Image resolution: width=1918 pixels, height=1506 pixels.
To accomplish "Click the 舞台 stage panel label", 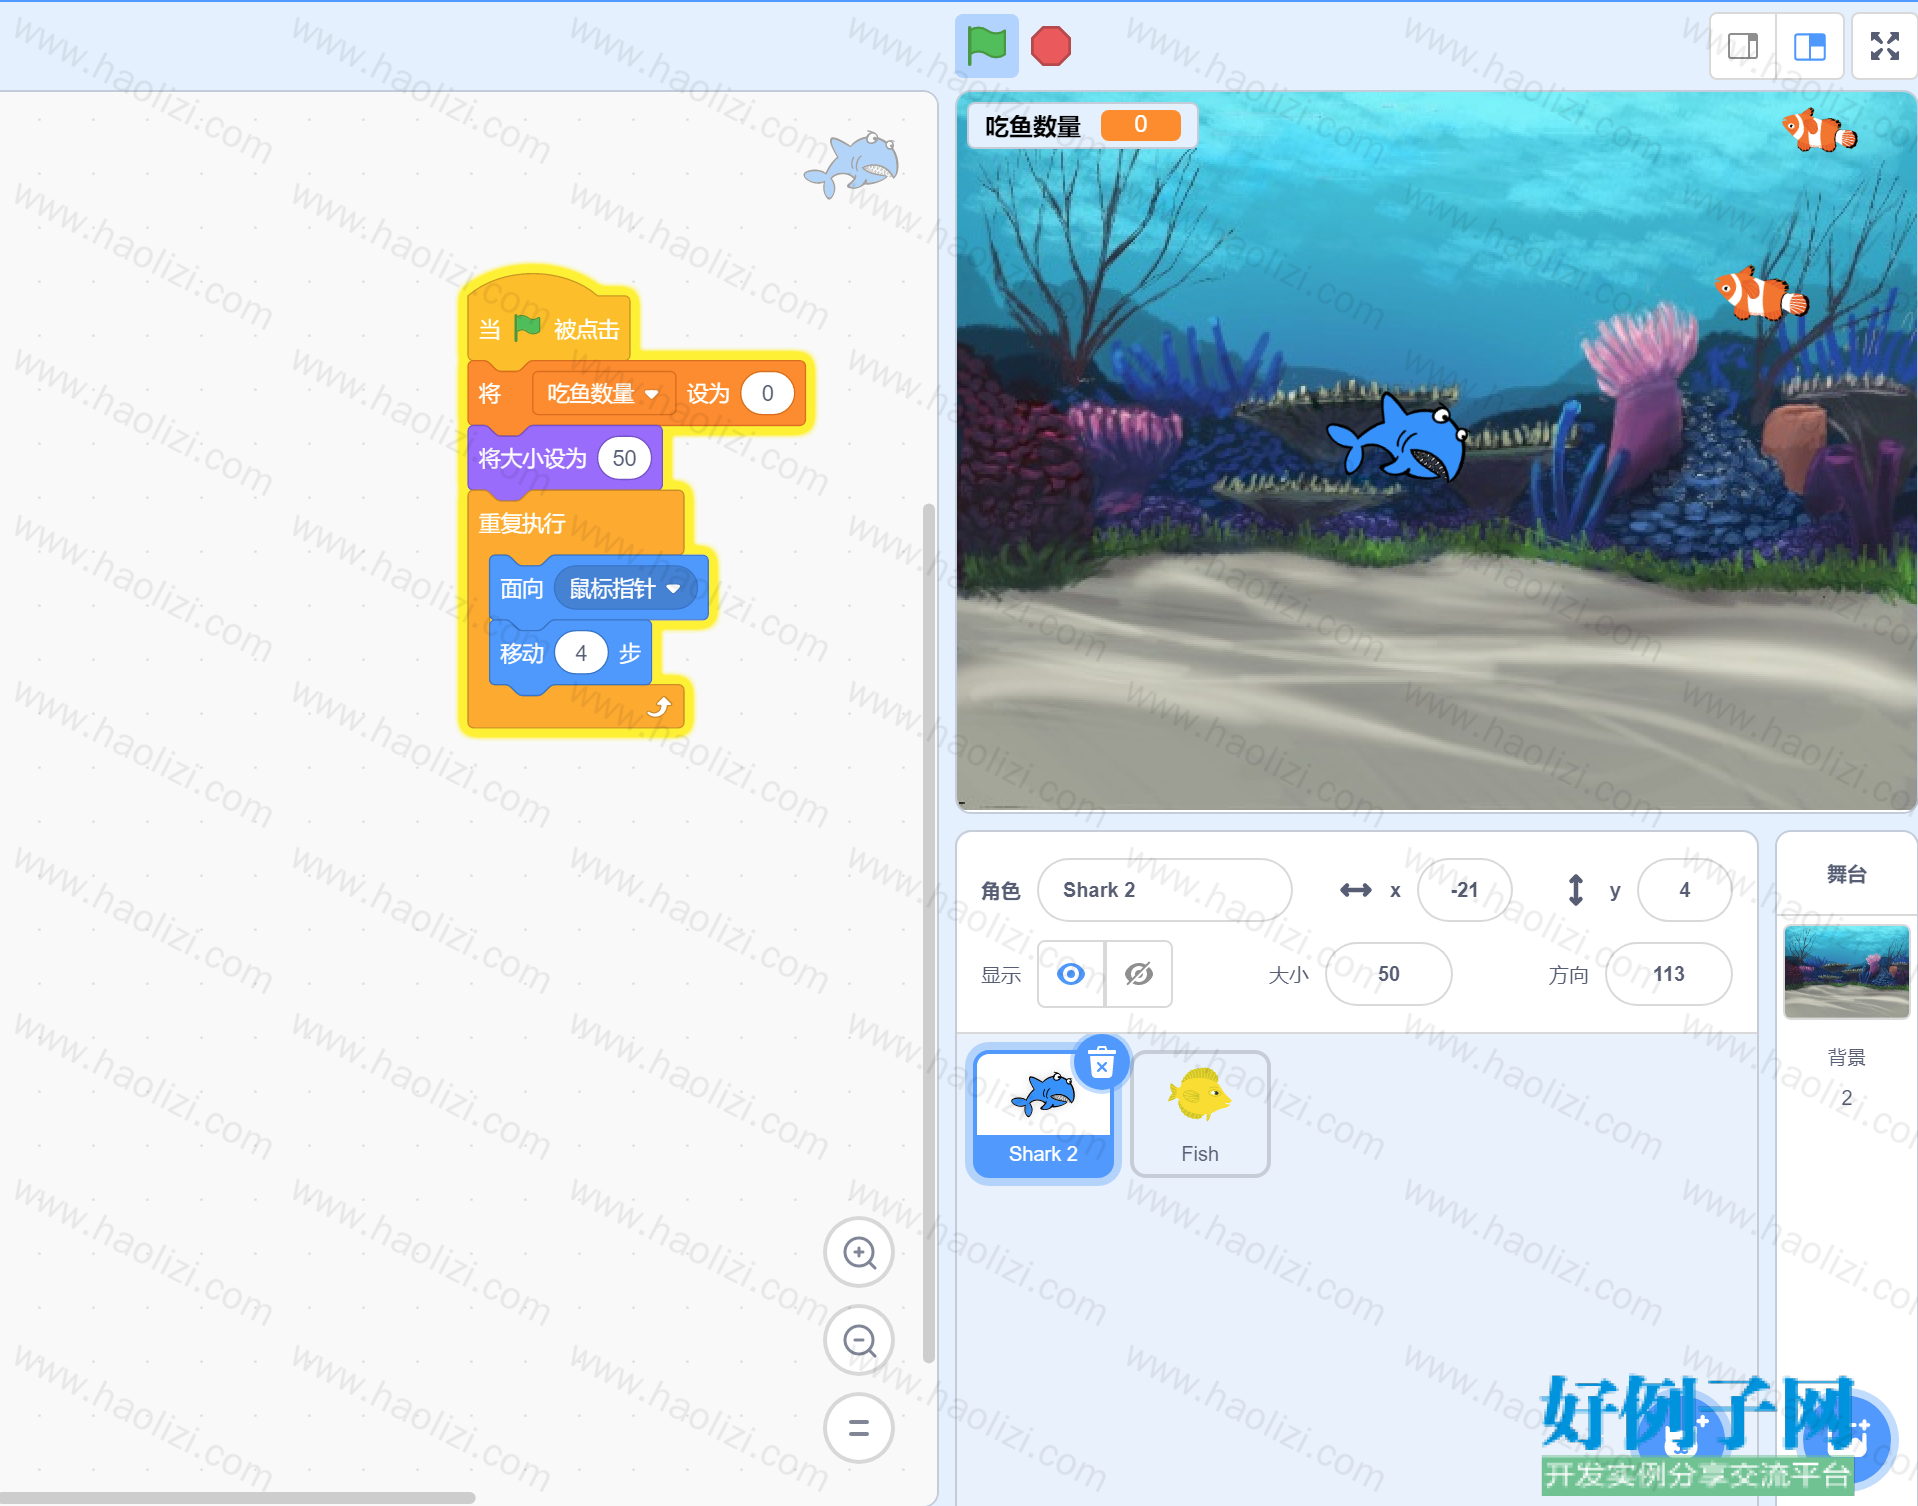I will pyautogui.click(x=1846, y=874).
